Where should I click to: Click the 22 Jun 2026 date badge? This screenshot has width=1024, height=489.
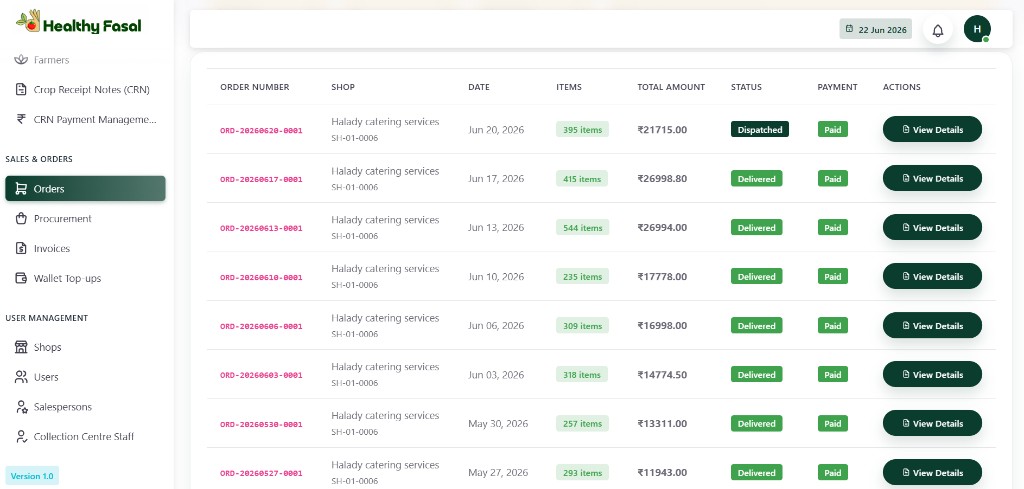point(876,29)
